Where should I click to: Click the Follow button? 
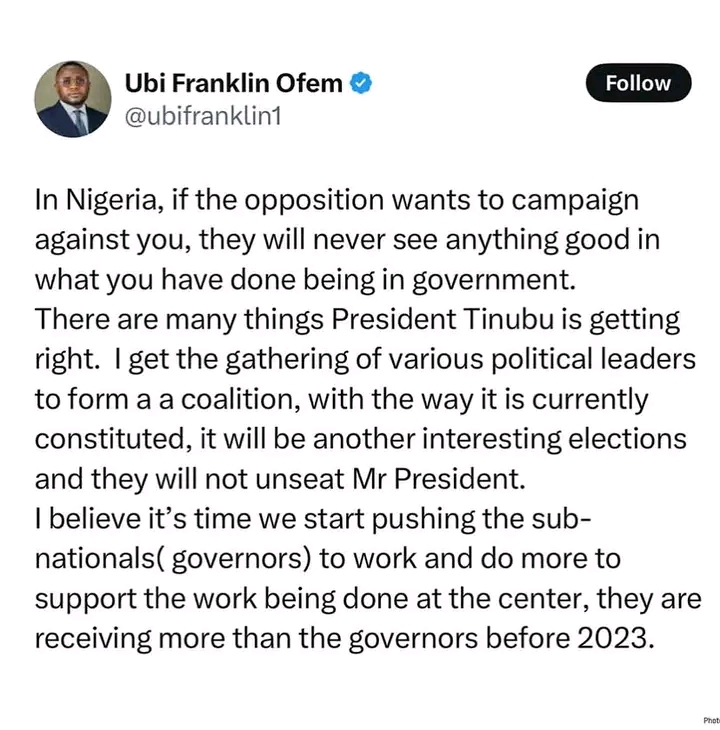637,83
